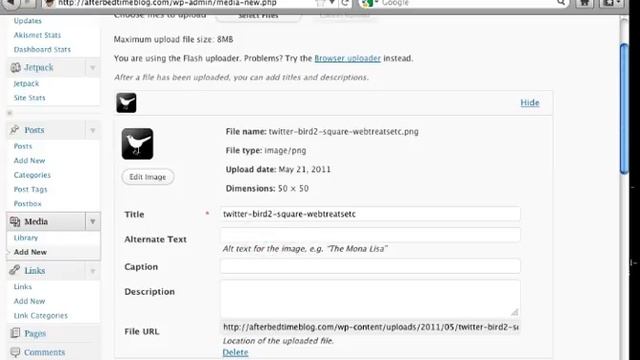Open Categories under Posts
This screenshot has width=640, height=360.
point(32,175)
